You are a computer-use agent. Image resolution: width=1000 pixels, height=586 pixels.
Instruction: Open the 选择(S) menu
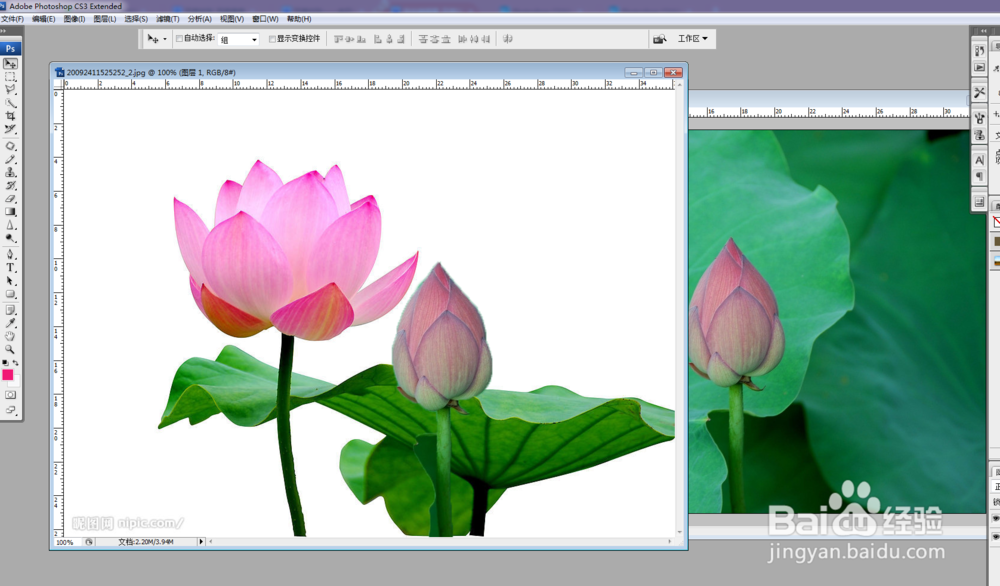[136, 19]
